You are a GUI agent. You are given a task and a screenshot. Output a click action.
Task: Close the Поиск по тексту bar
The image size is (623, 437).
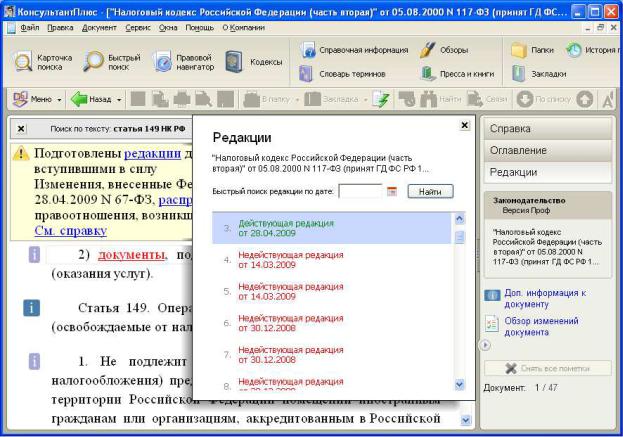21,129
